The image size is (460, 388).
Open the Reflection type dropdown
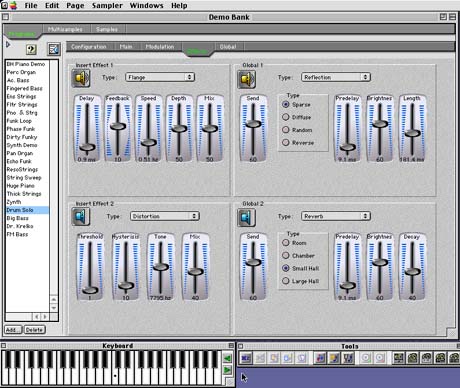click(336, 77)
